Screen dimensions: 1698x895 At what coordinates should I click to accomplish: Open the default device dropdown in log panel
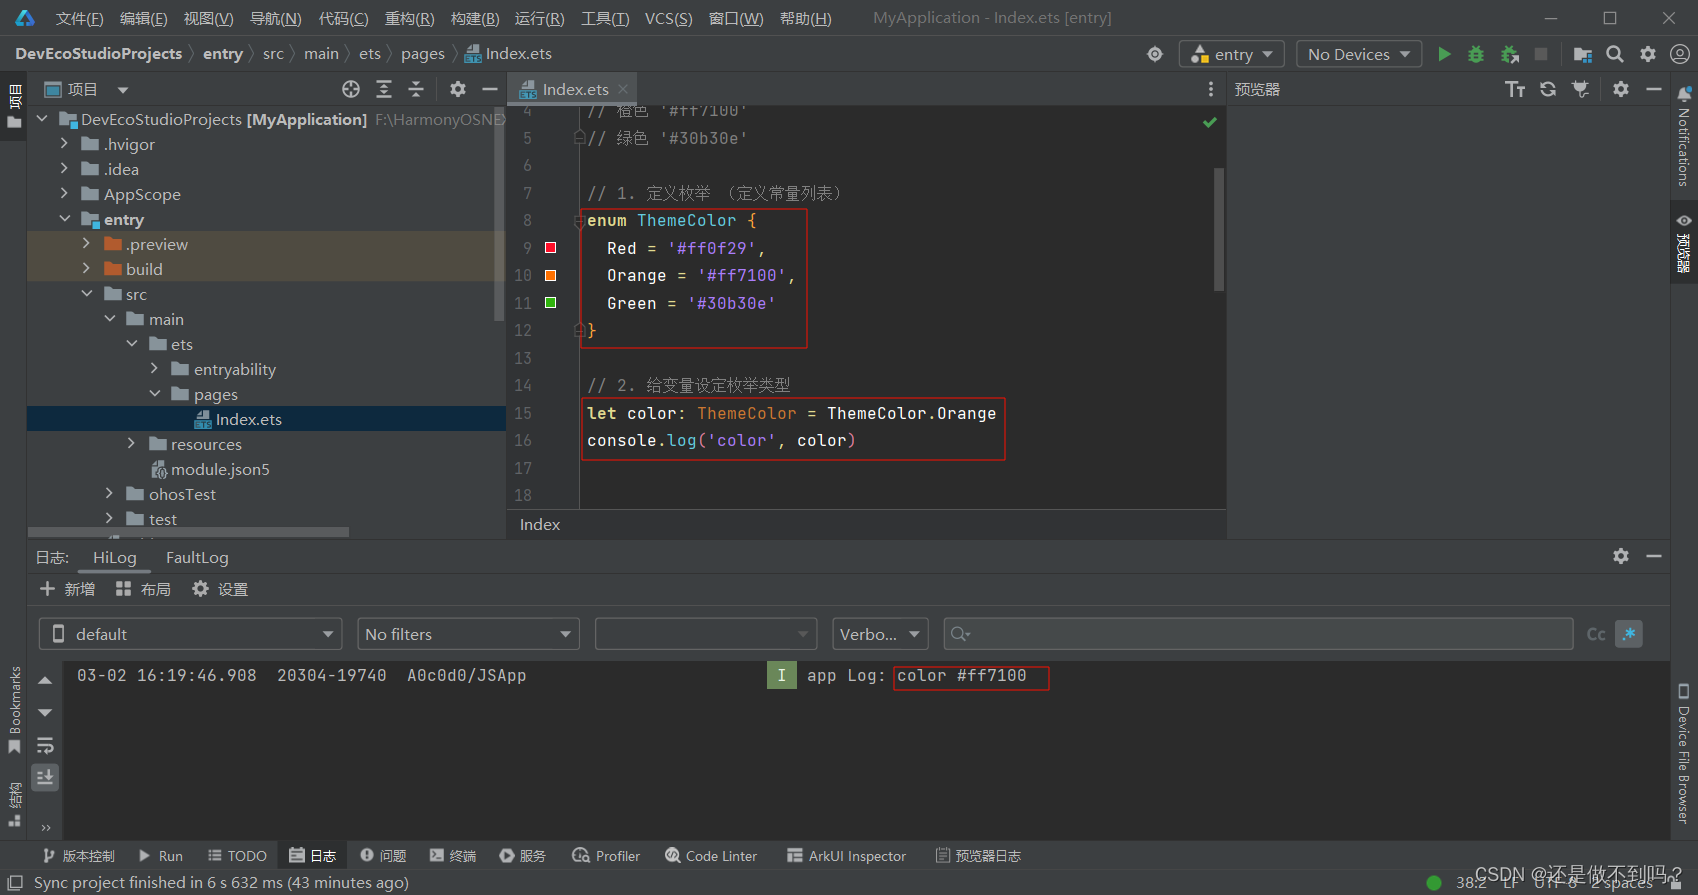pos(191,634)
